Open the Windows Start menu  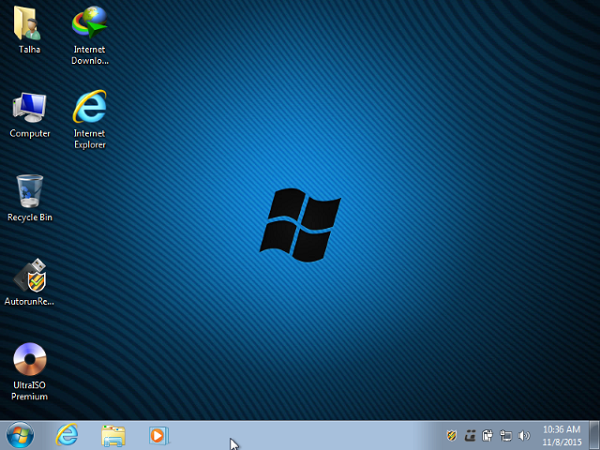pyautogui.click(x=20, y=435)
